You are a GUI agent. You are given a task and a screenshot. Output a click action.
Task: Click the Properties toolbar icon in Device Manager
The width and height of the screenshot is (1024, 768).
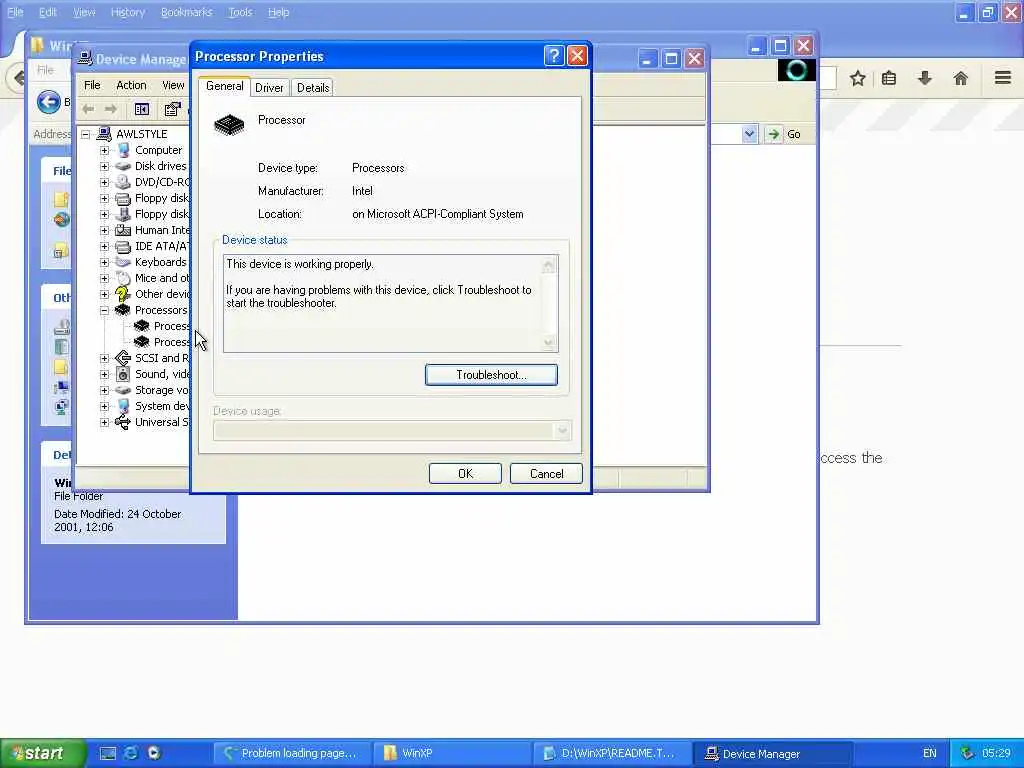[x=172, y=109]
